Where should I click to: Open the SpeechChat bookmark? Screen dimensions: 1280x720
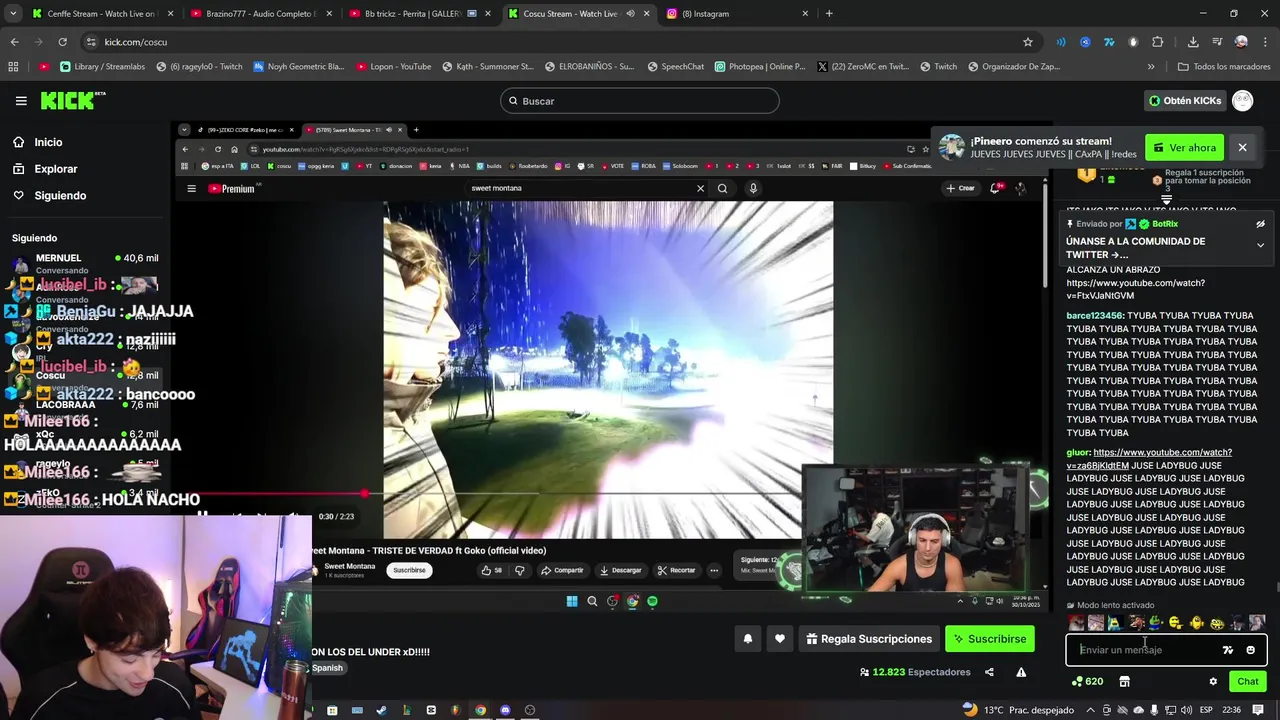(675, 67)
